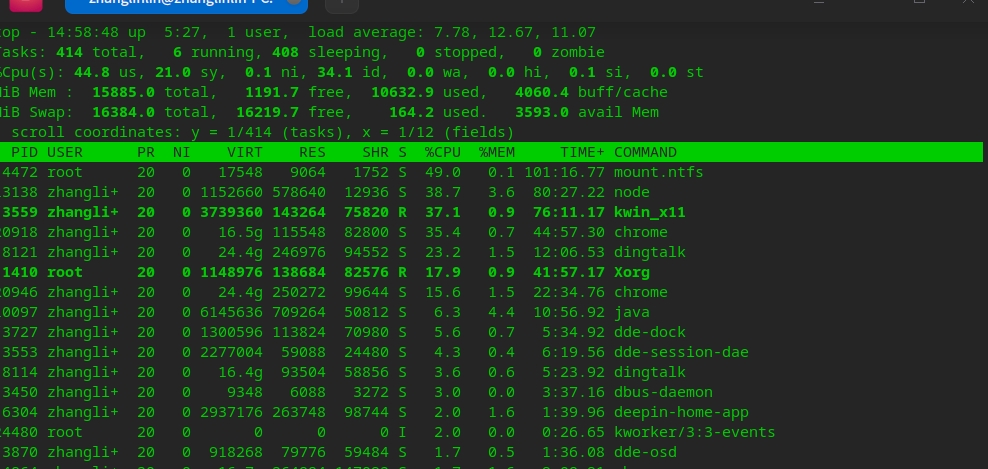The height and width of the screenshot is (469, 988).
Task: Click the chrome command with 35.4 %CPU
Action: pos(641,232)
